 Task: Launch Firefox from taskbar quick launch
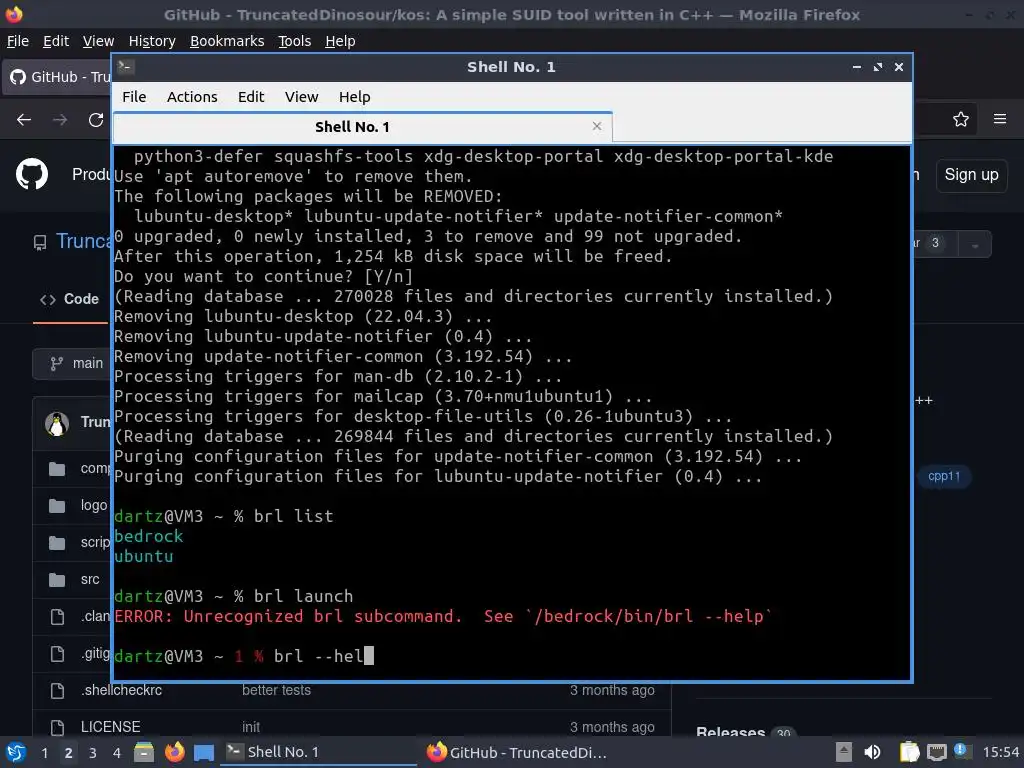174,752
